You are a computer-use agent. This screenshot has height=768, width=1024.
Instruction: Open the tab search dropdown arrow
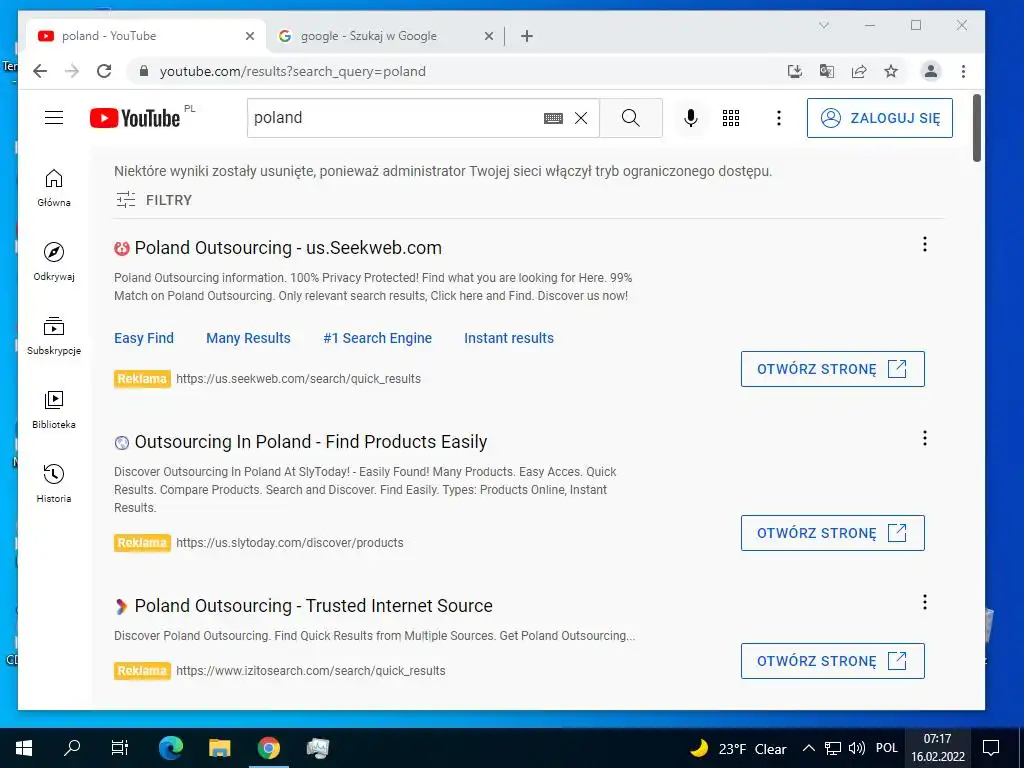point(824,25)
